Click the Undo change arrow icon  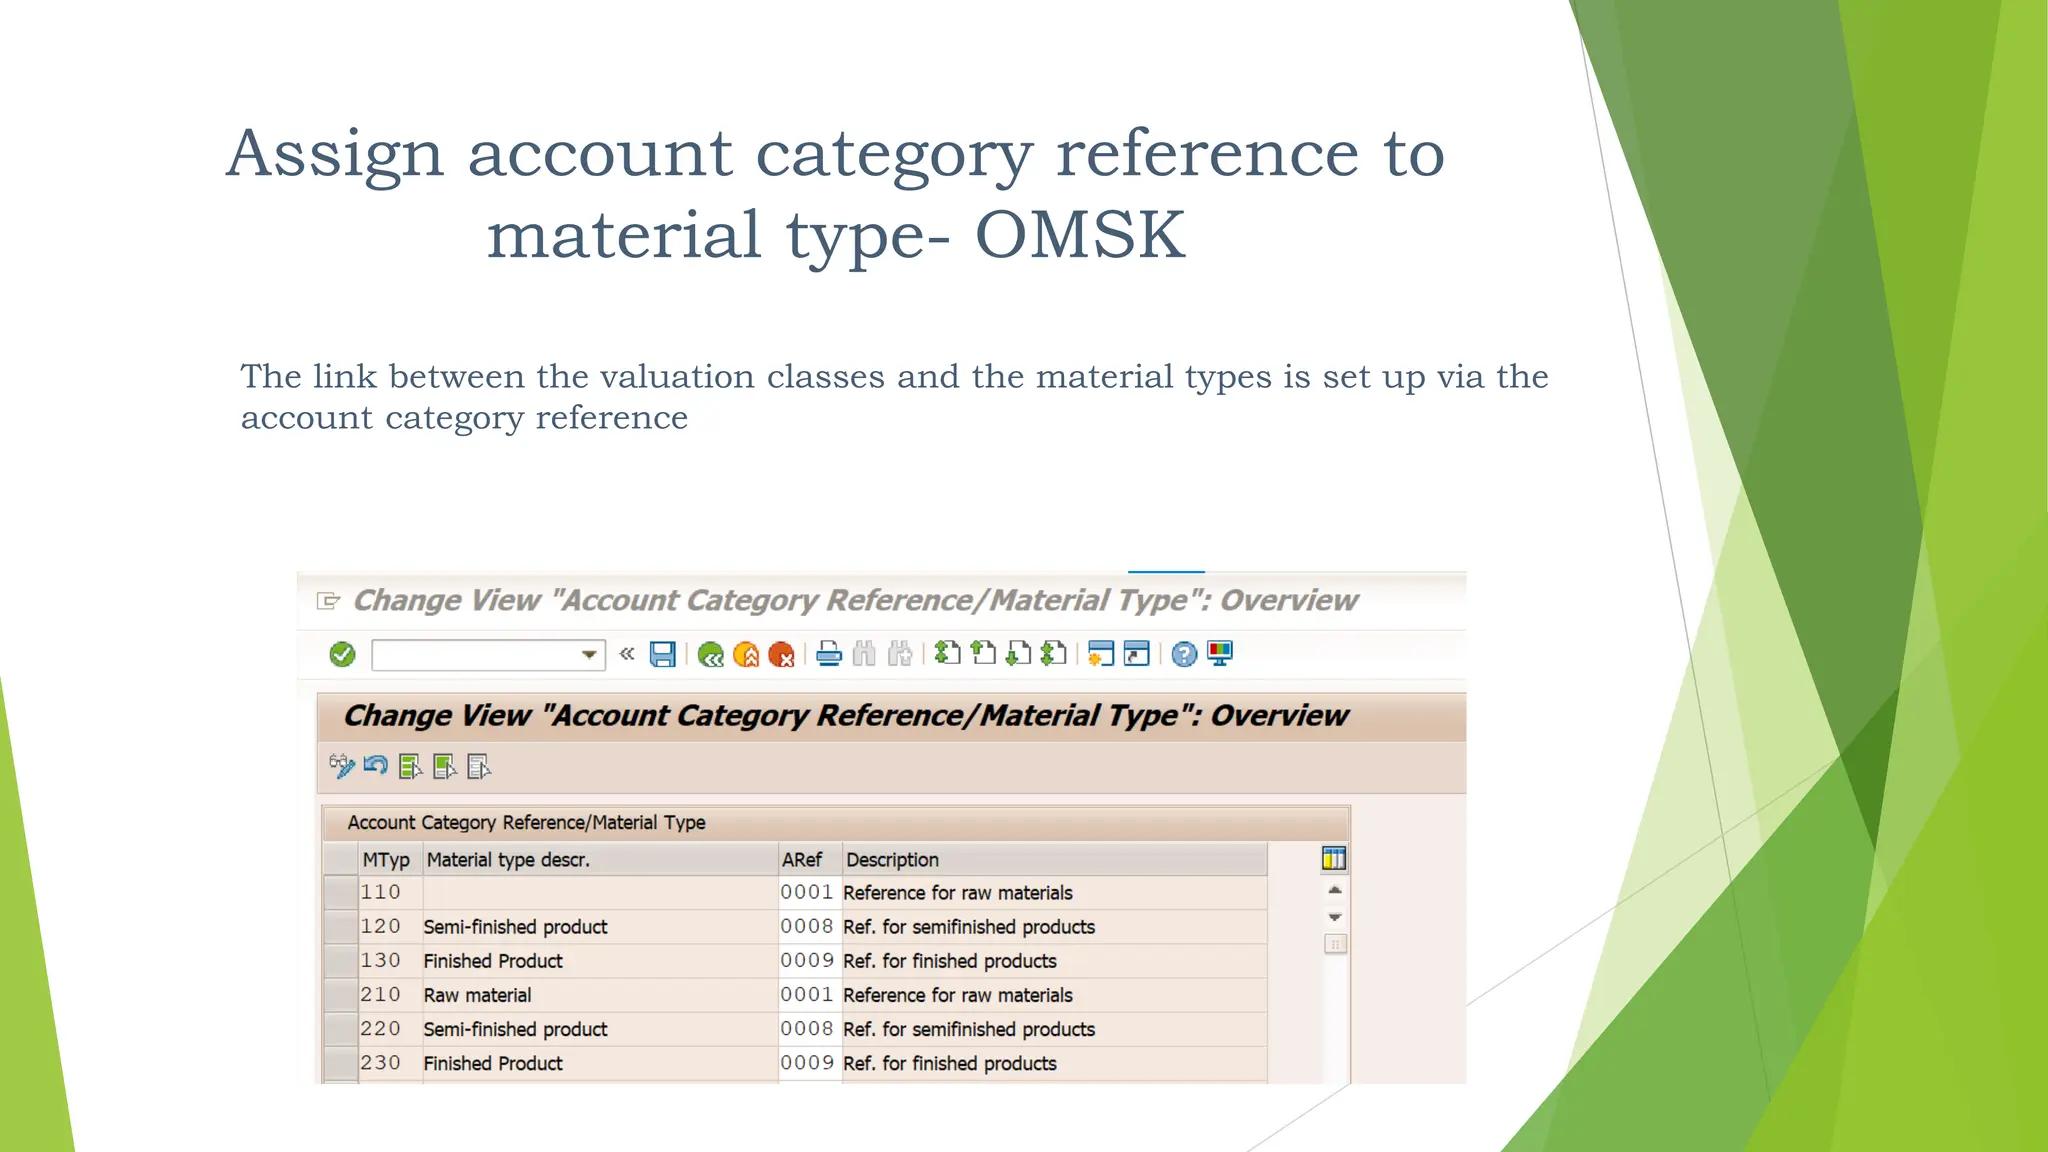point(376,766)
